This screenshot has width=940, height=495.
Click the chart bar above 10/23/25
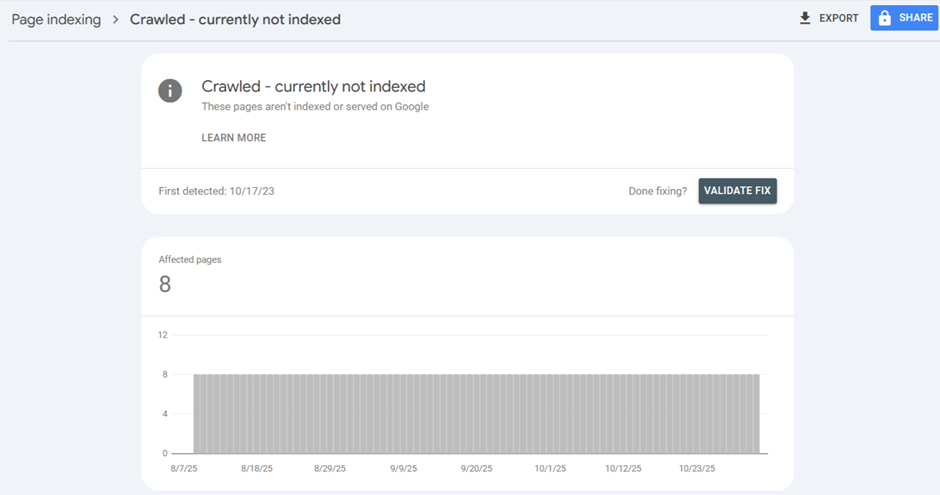697,413
